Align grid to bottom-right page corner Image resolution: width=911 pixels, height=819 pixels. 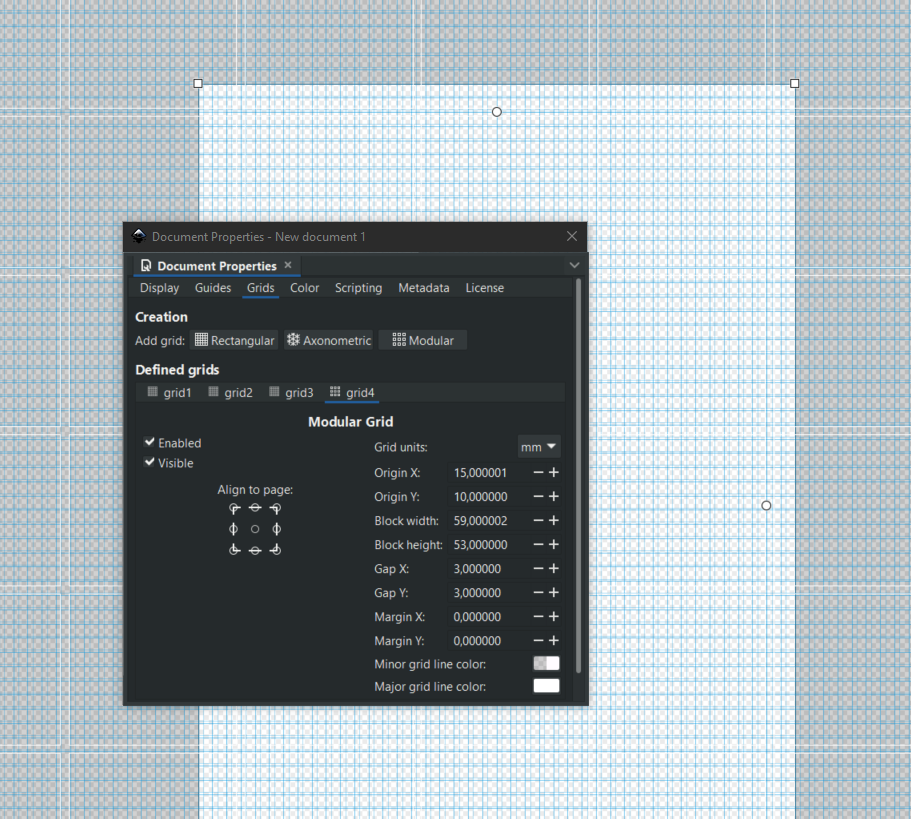pyautogui.click(x=276, y=549)
